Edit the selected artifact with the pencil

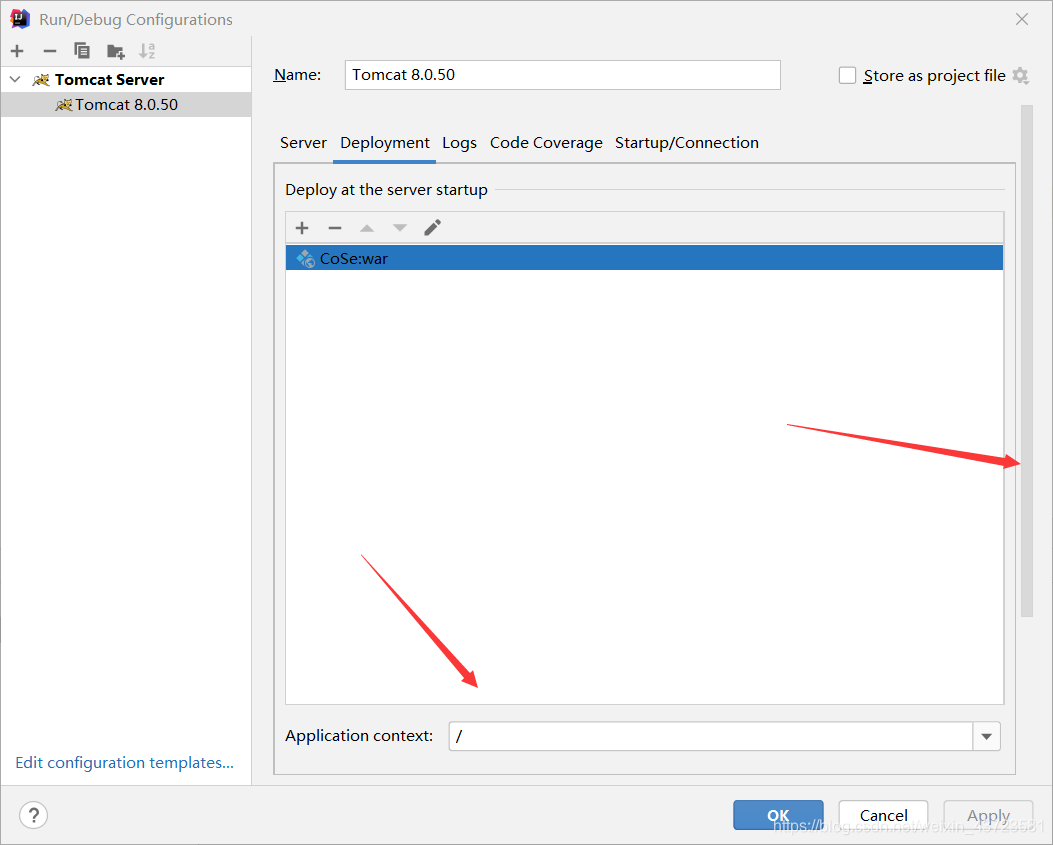(432, 228)
